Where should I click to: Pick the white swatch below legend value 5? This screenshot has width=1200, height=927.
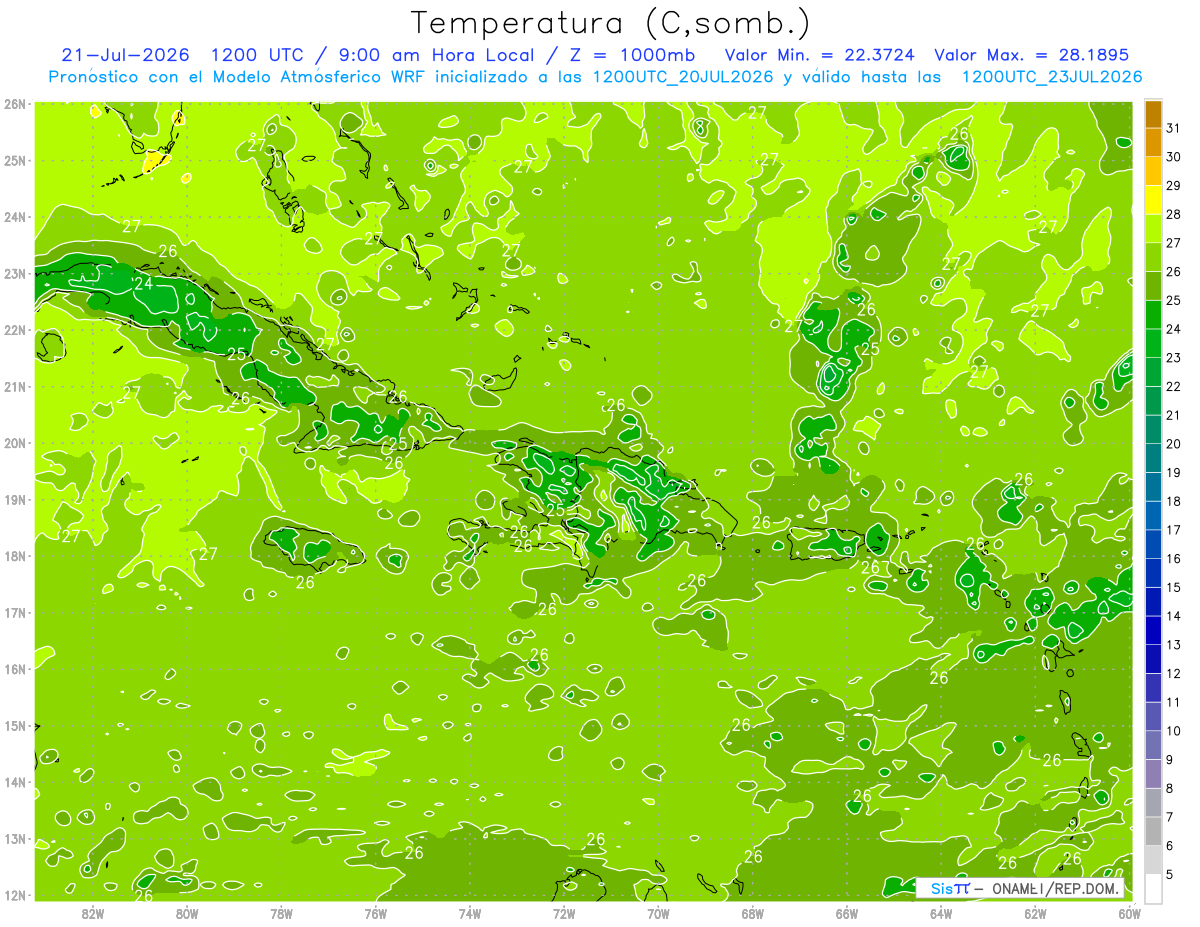[1153, 888]
